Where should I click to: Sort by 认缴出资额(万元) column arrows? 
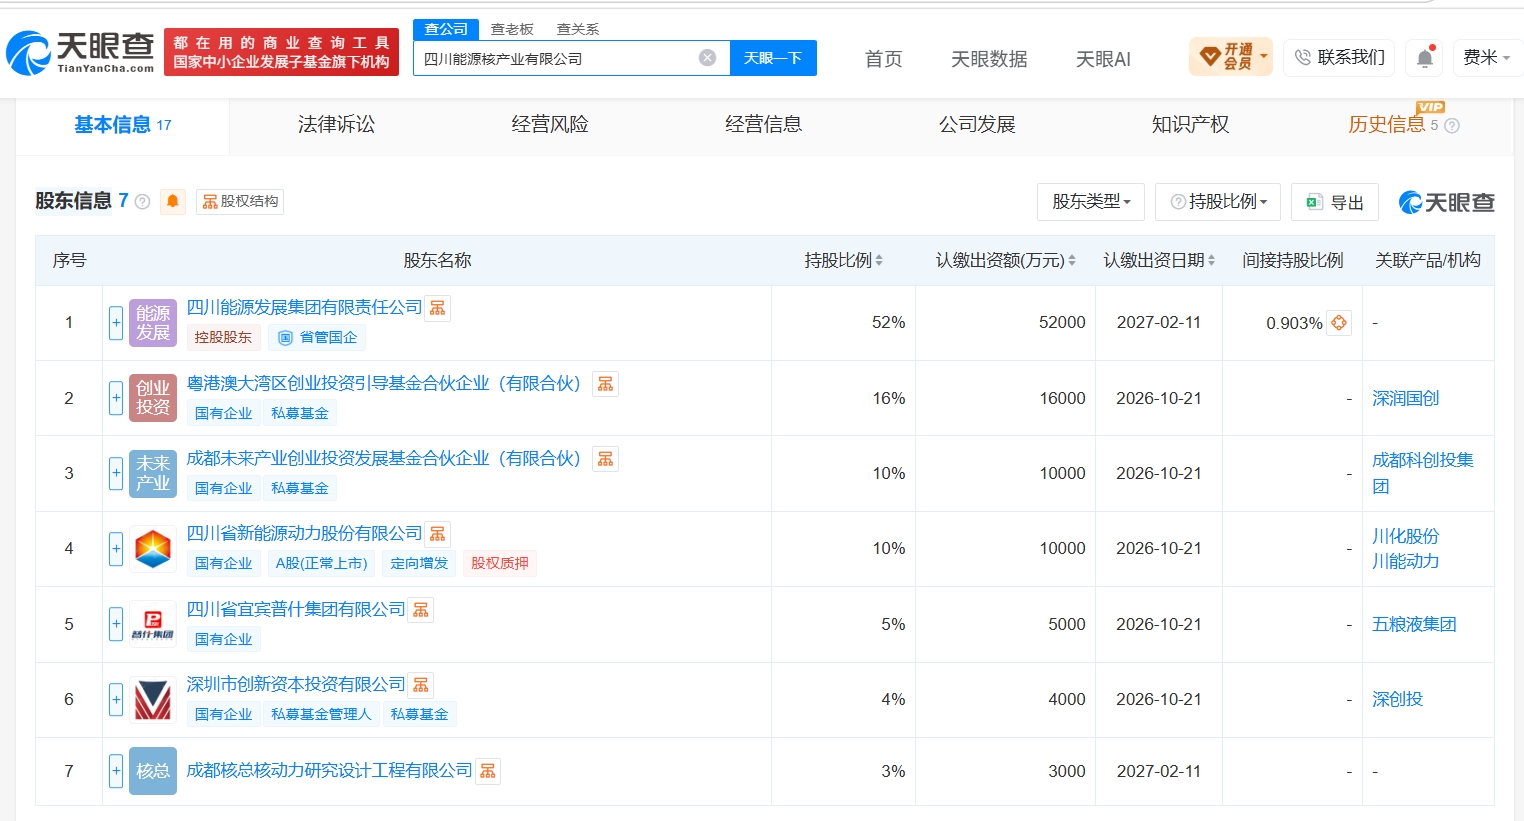click(1072, 261)
